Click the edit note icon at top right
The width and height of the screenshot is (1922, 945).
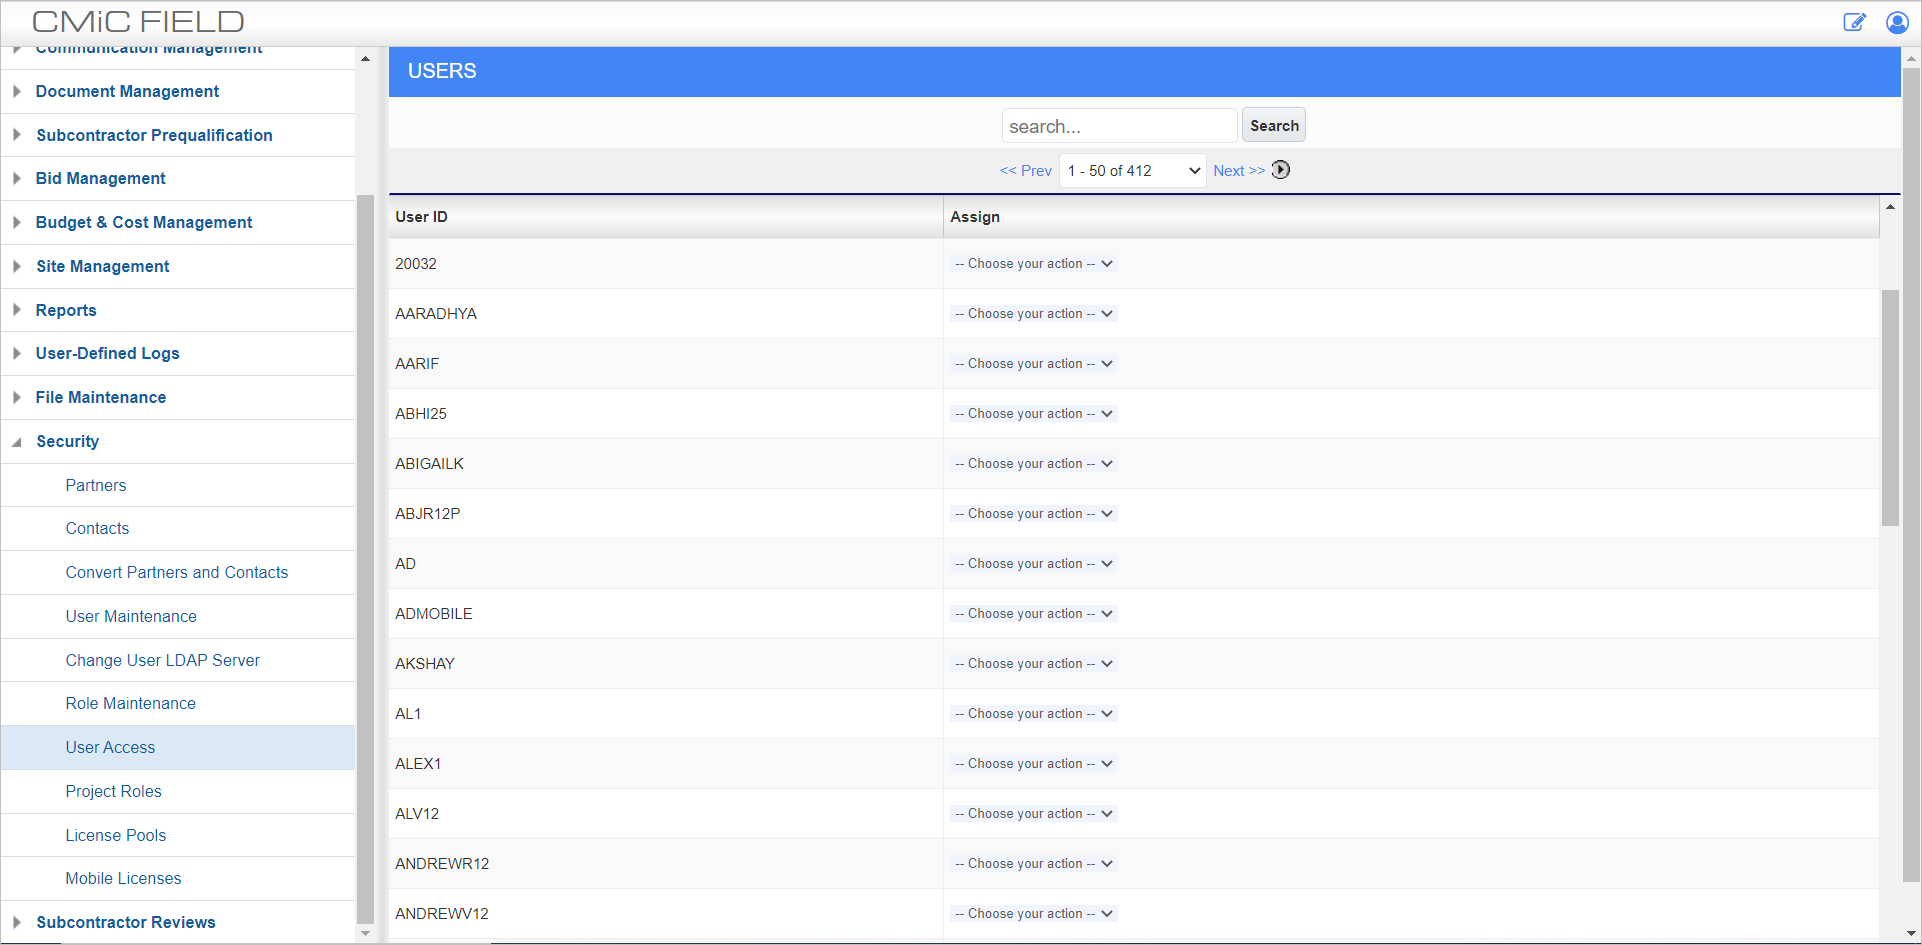[1854, 22]
